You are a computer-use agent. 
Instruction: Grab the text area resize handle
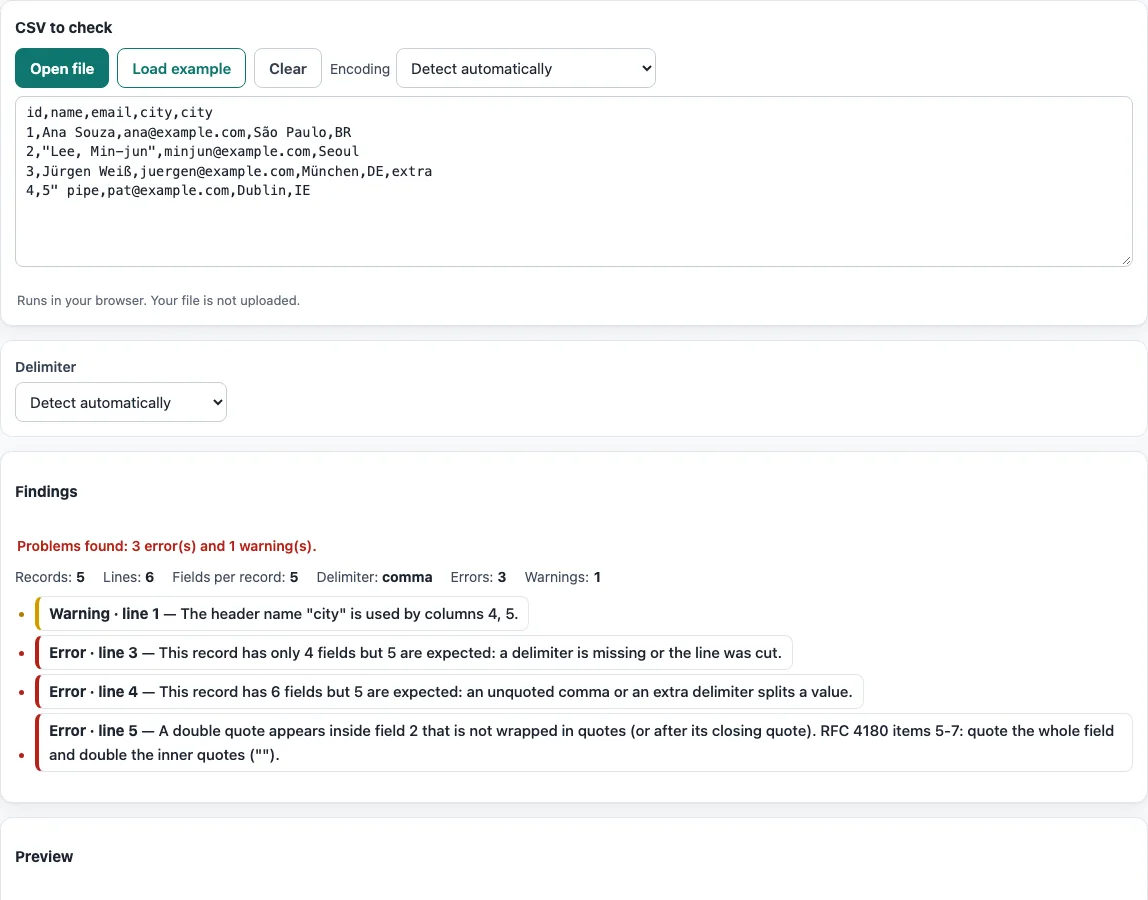click(x=1126, y=260)
